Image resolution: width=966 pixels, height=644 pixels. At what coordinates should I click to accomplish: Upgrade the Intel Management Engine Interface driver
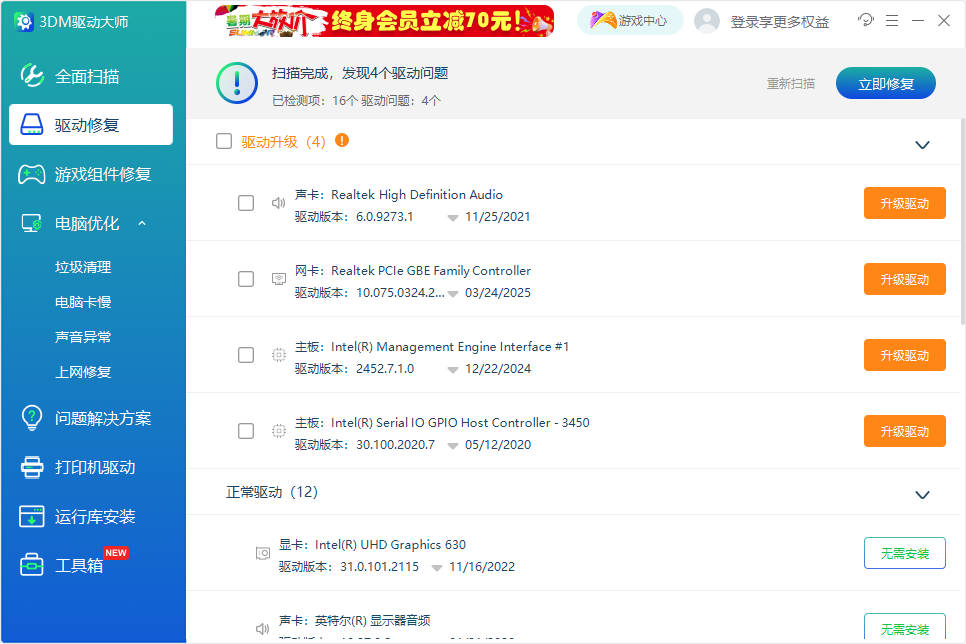tap(904, 355)
